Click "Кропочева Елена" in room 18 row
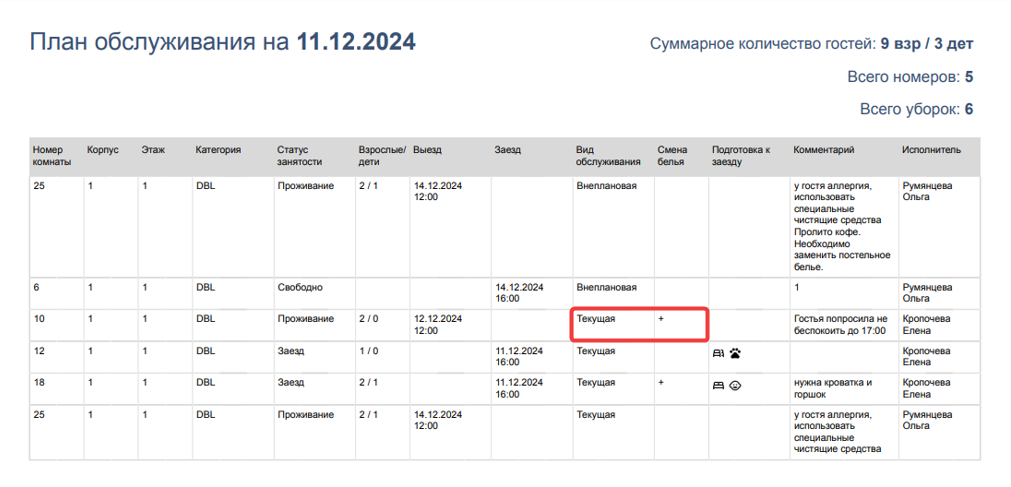The image size is (1011, 487). click(x=926, y=388)
